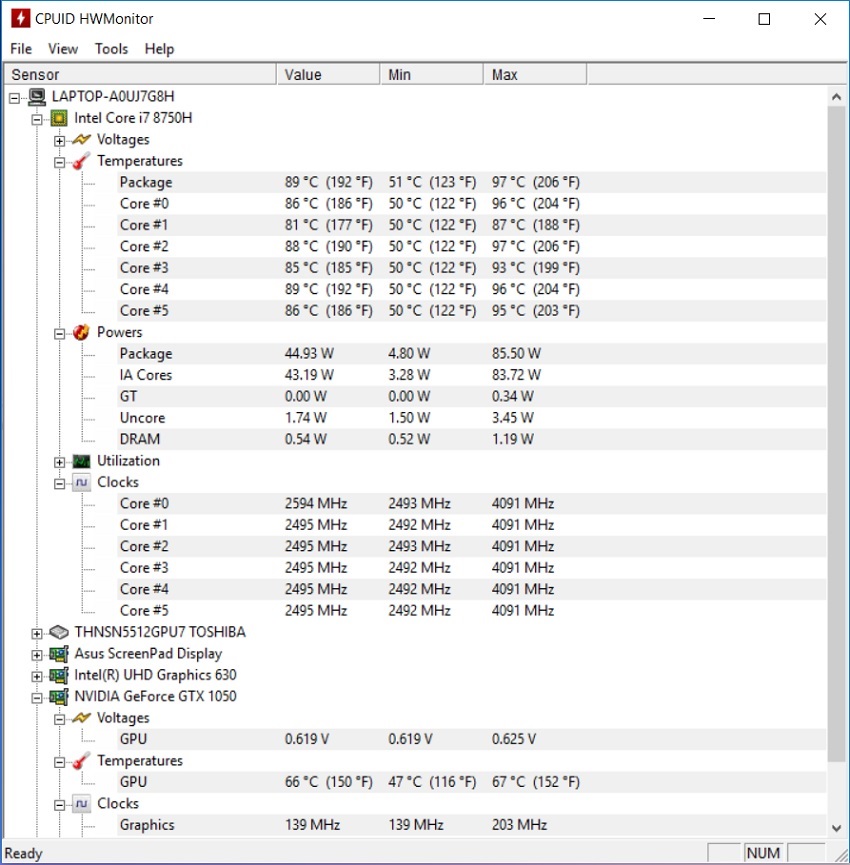The height and width of the screenshot is (865, 850).
Task: Click the CPU Clocks waveform icon
Action: (82, 483)
